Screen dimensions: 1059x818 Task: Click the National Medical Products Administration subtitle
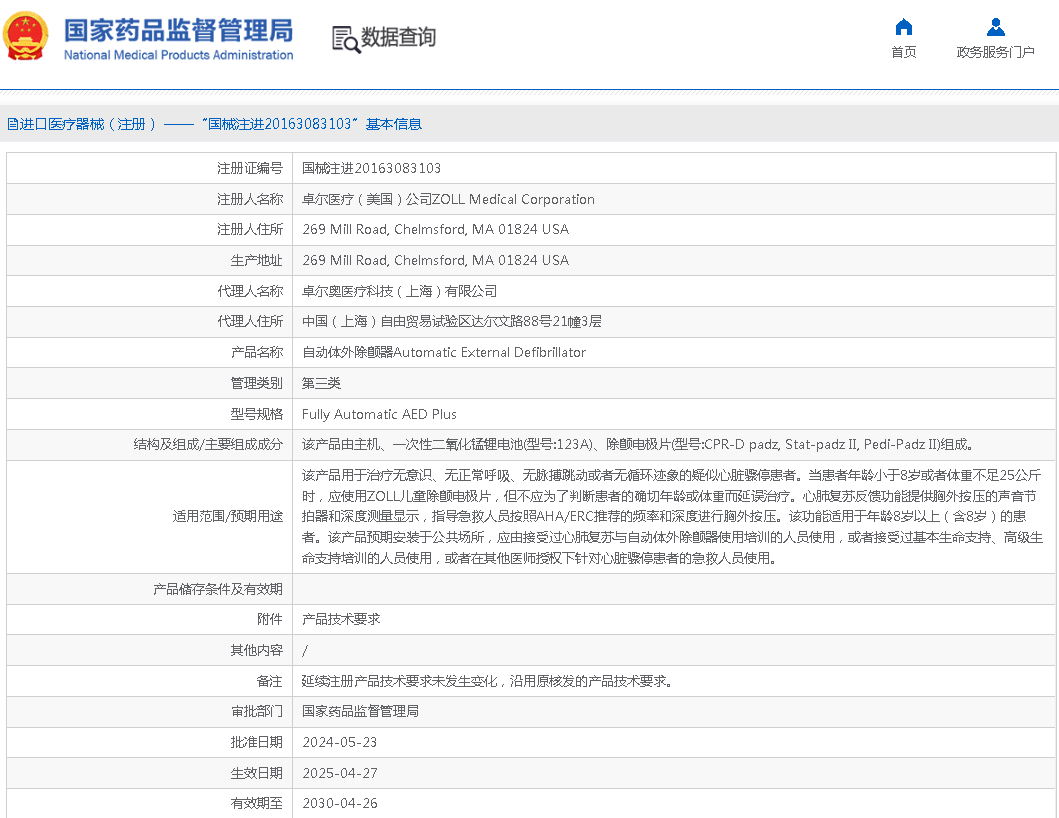tap(178, 56)
